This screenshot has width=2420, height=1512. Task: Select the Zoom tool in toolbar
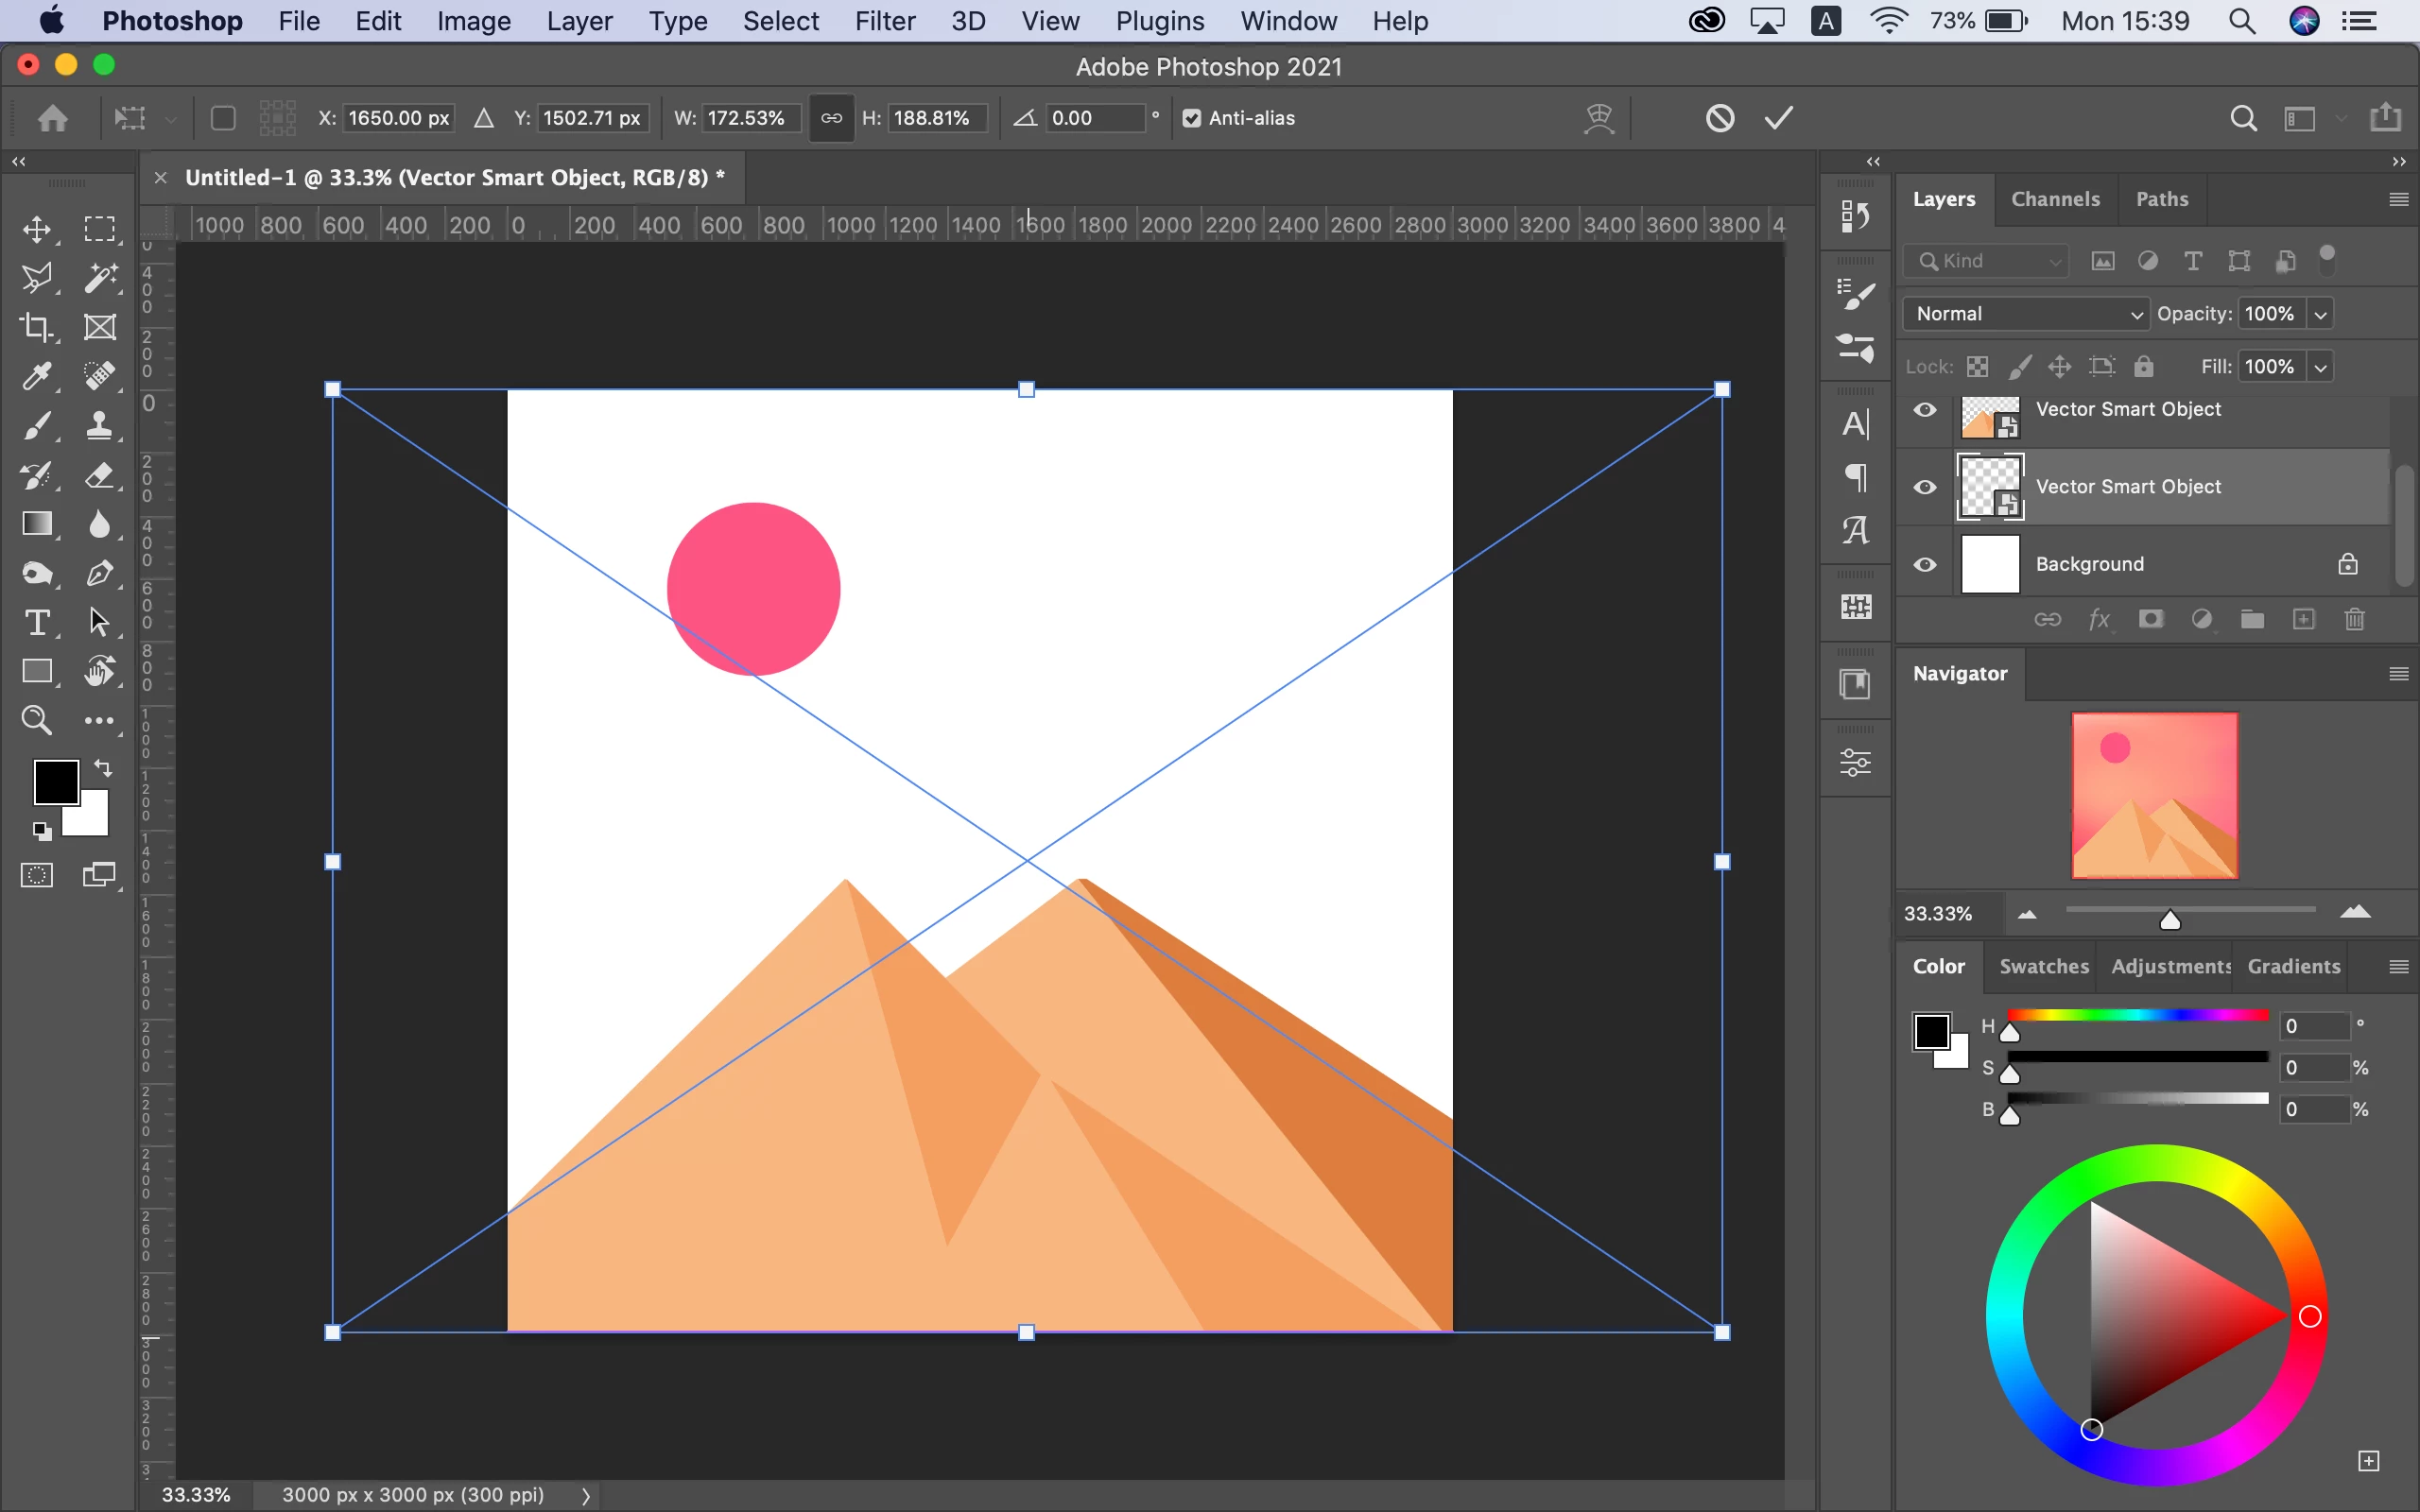pos(37,720)
